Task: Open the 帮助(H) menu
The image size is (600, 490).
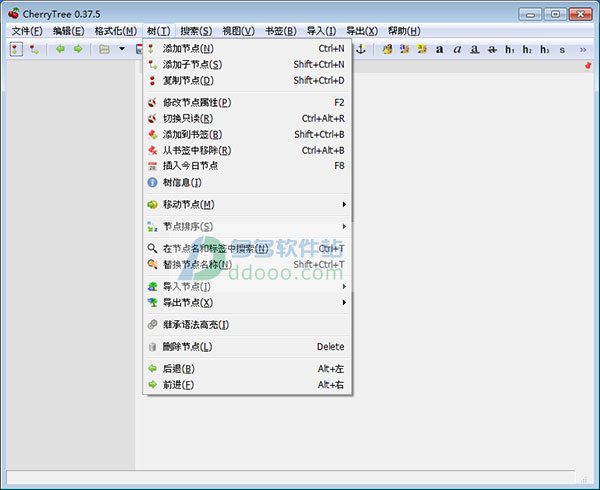Action: pos(404,31)
